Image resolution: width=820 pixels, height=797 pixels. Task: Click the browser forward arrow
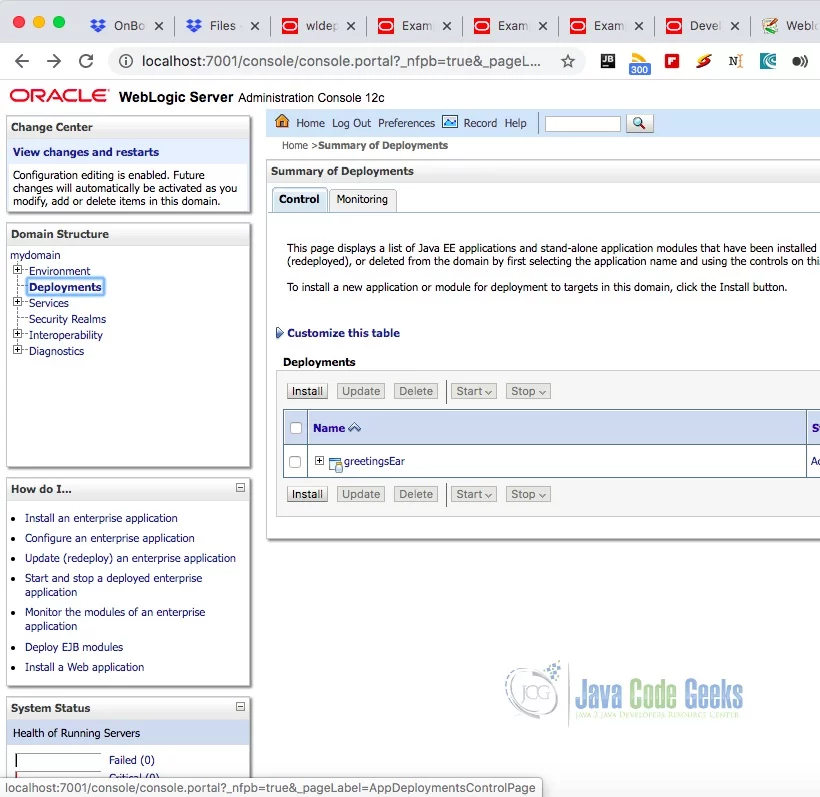tap(54, 61)
